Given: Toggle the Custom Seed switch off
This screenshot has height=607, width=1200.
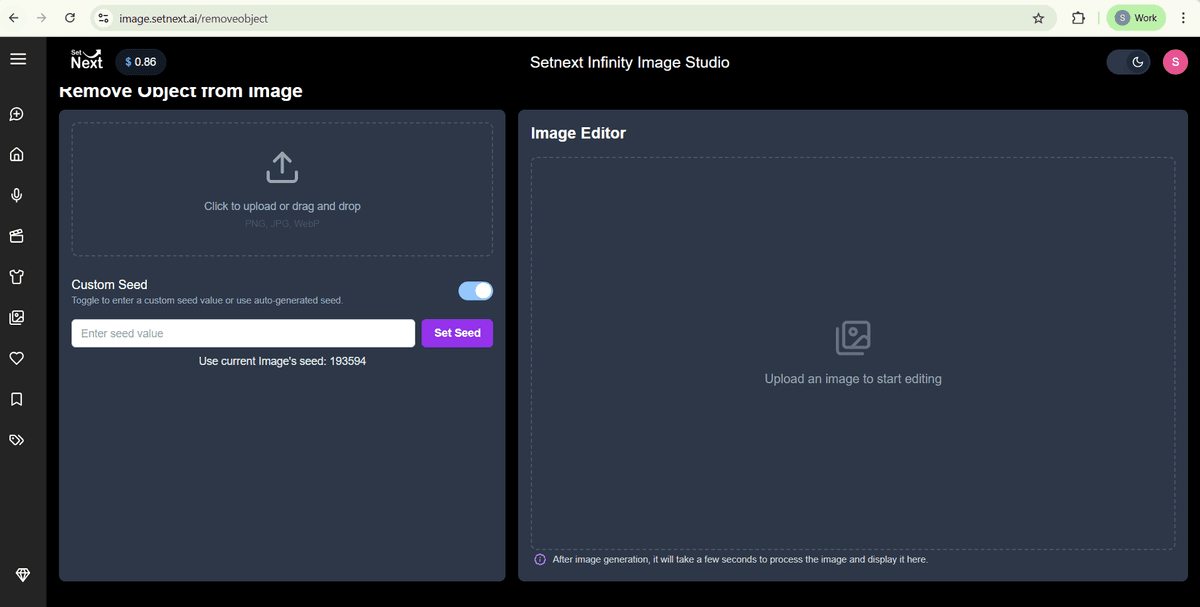Looking at the screenshot, I should (x=476, y=291).
